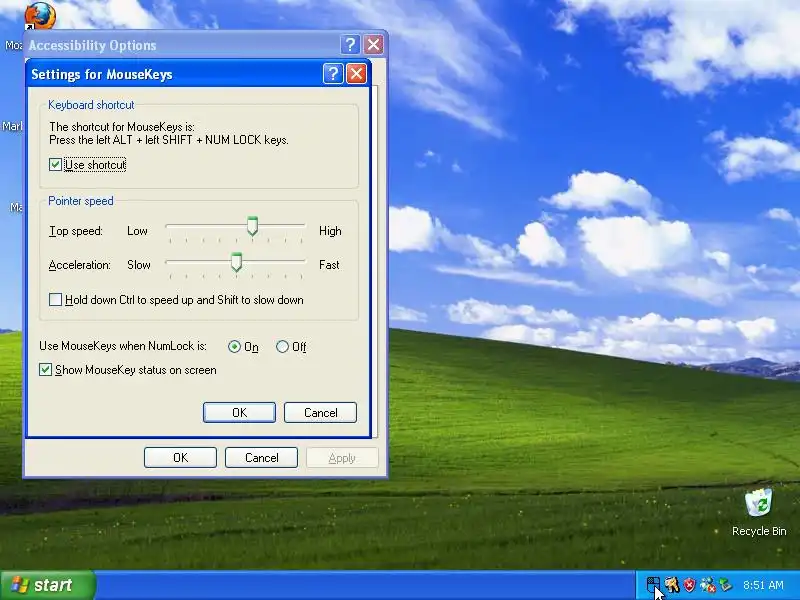Click Cancel in Settings for MouseKeys dialog

click(x=320, y=412)
